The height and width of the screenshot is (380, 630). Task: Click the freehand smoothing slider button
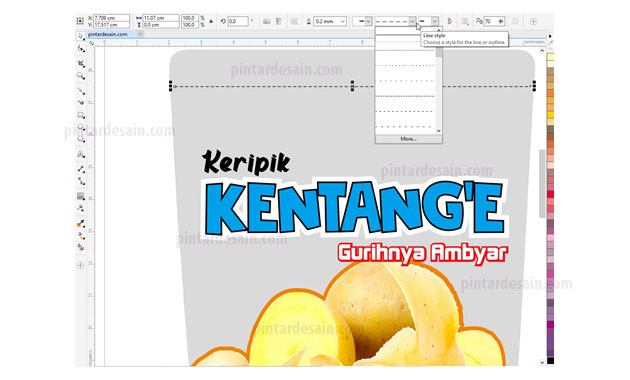(x=501, y=21)
